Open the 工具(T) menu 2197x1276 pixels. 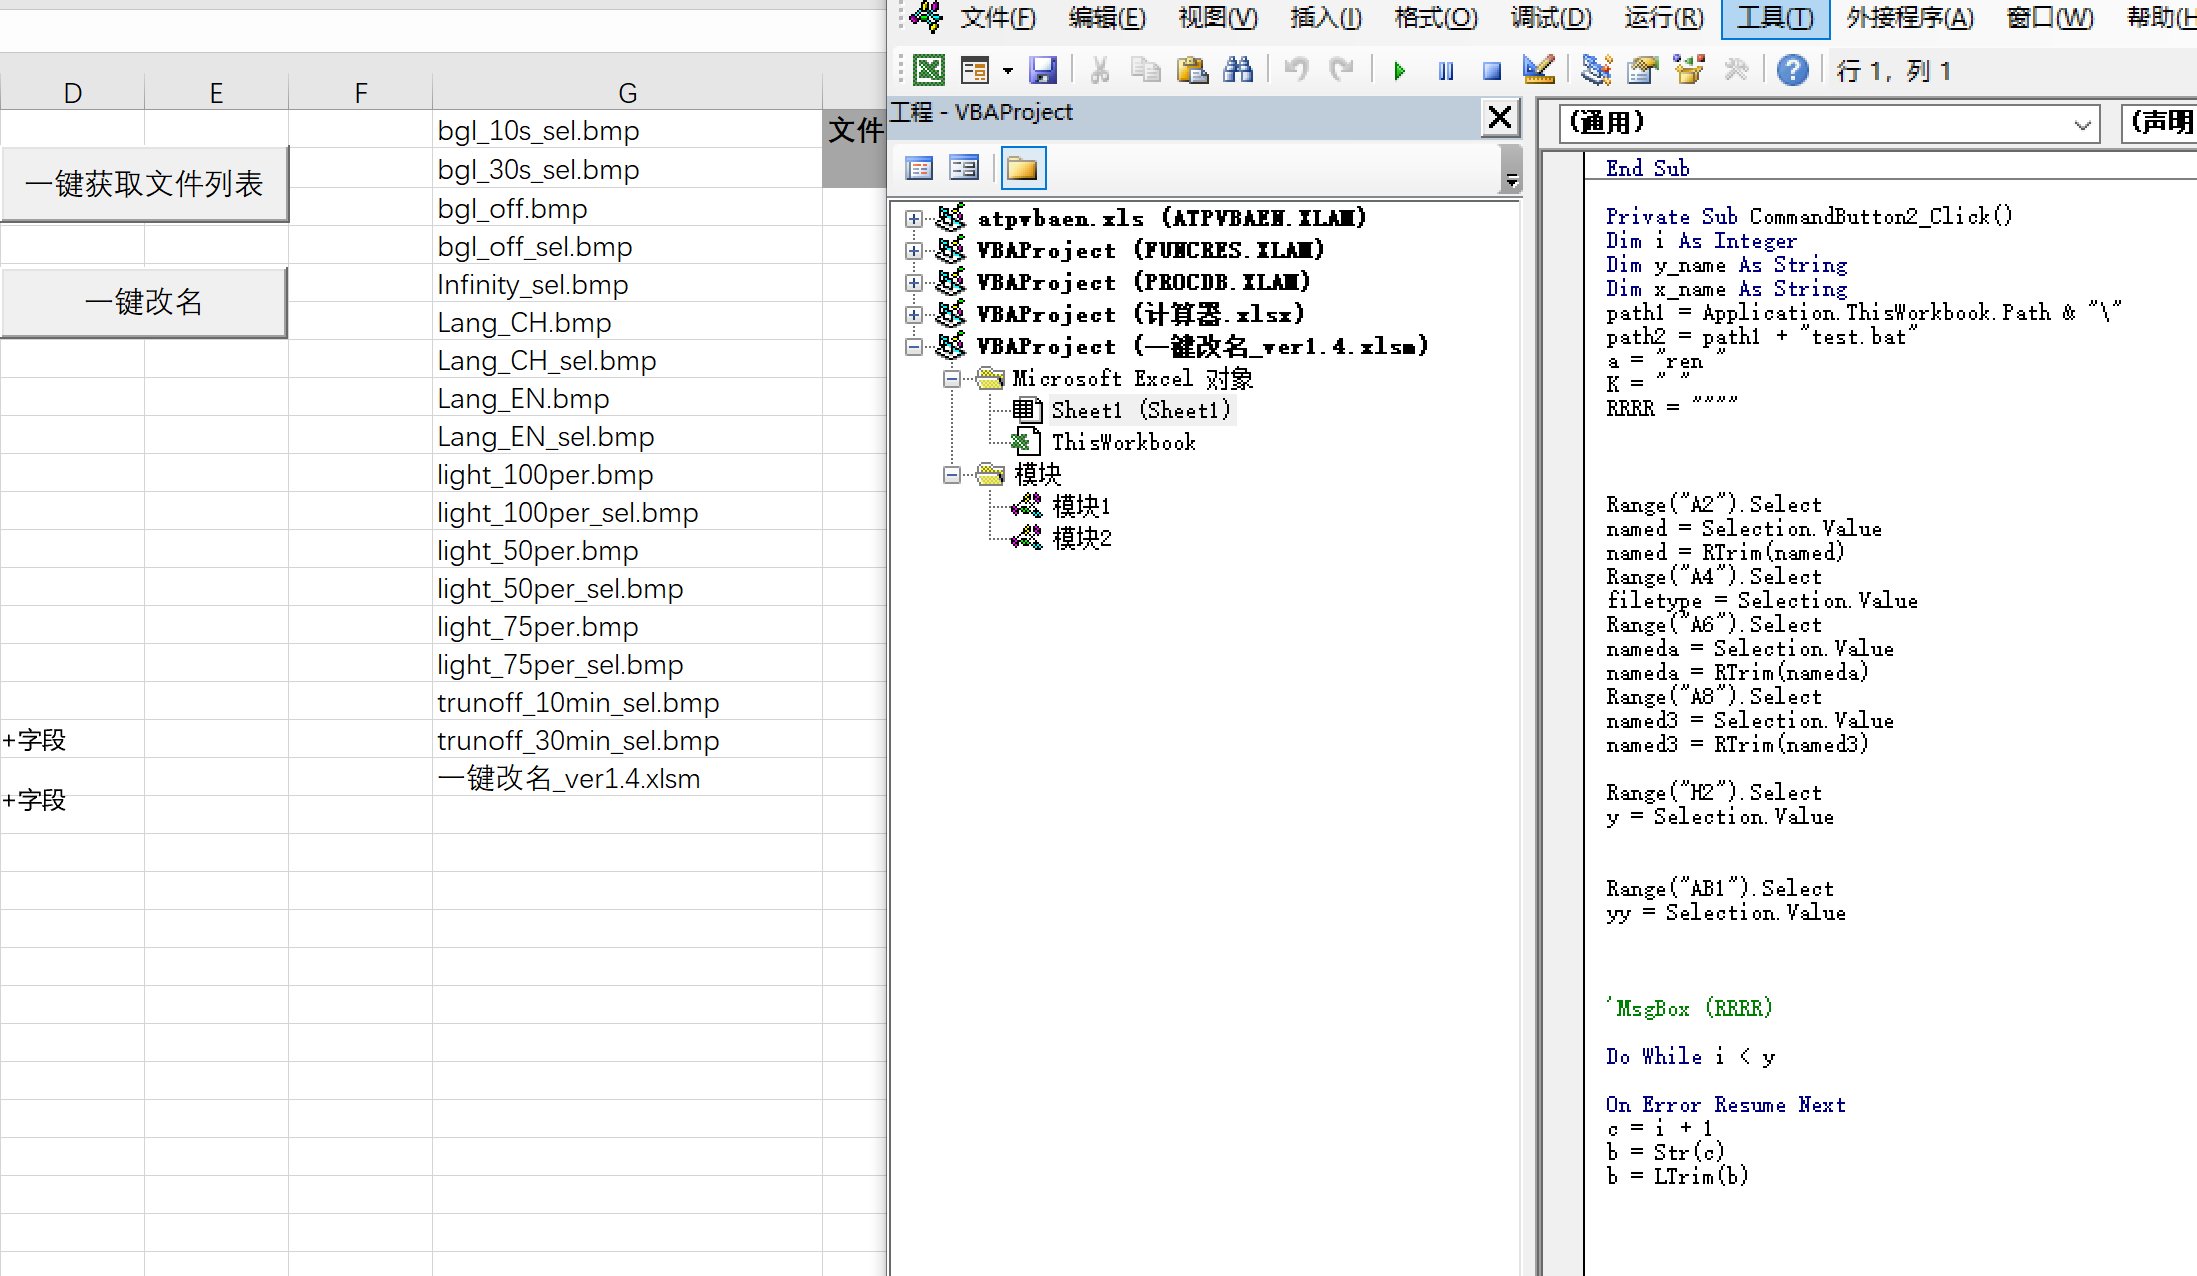point(1775,18)
